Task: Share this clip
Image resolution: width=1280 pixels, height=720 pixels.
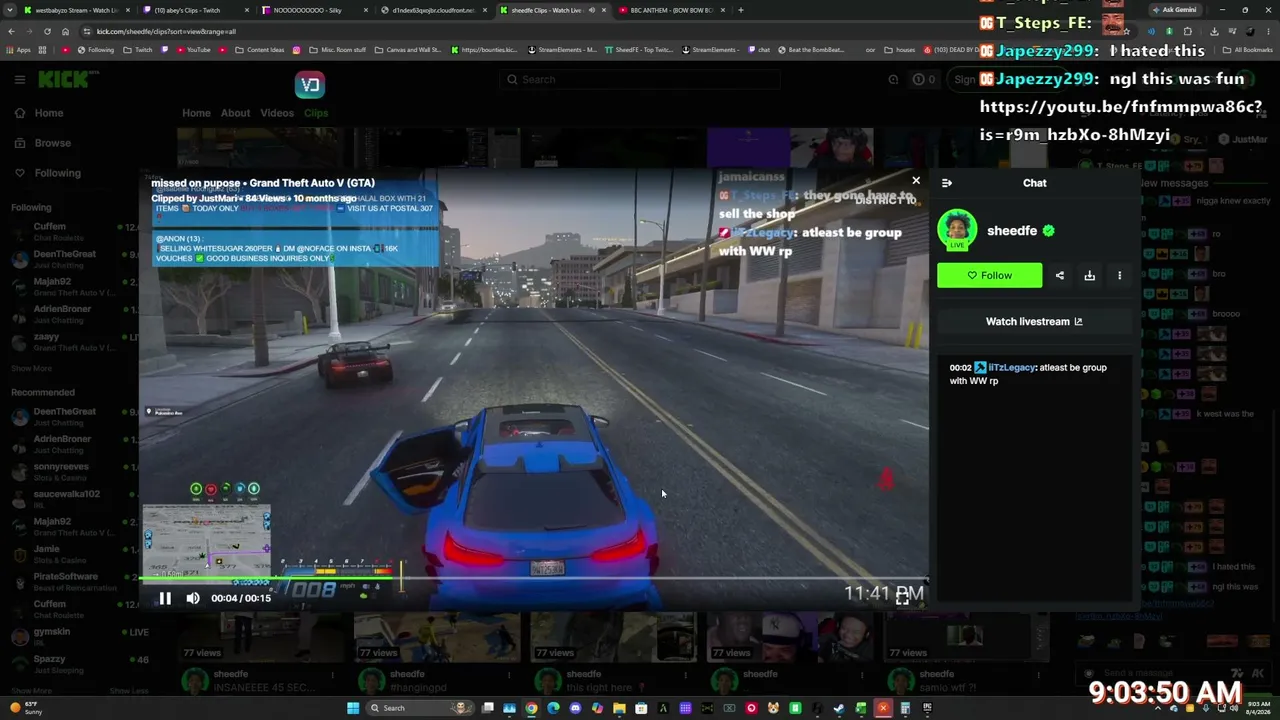Action: pyautogui.click(x=1060, y=275)
